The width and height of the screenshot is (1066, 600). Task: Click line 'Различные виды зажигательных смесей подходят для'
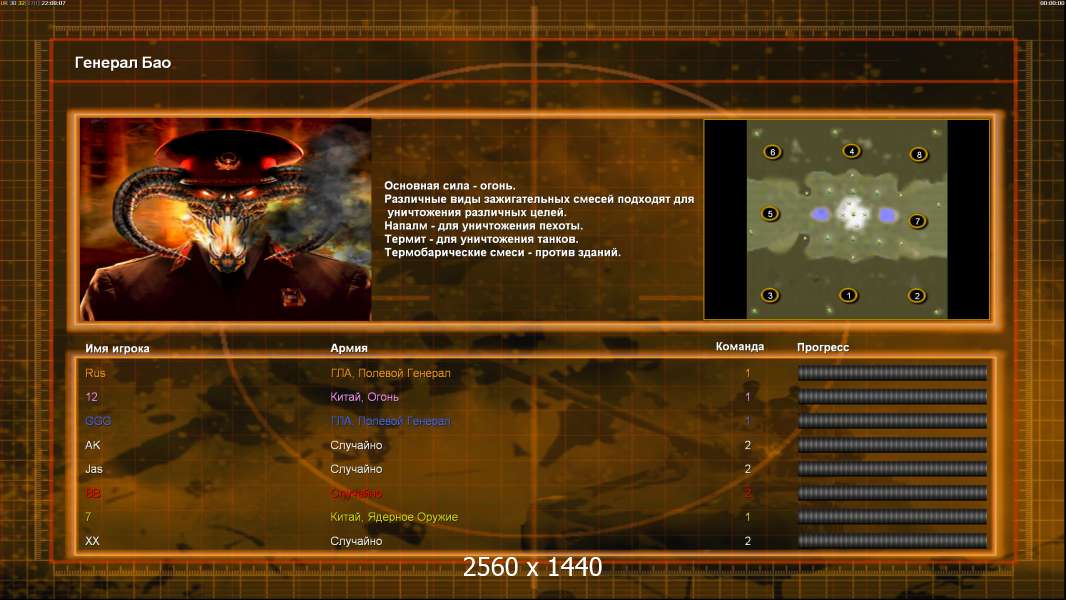pyautogui.click(x=539, y=199)
